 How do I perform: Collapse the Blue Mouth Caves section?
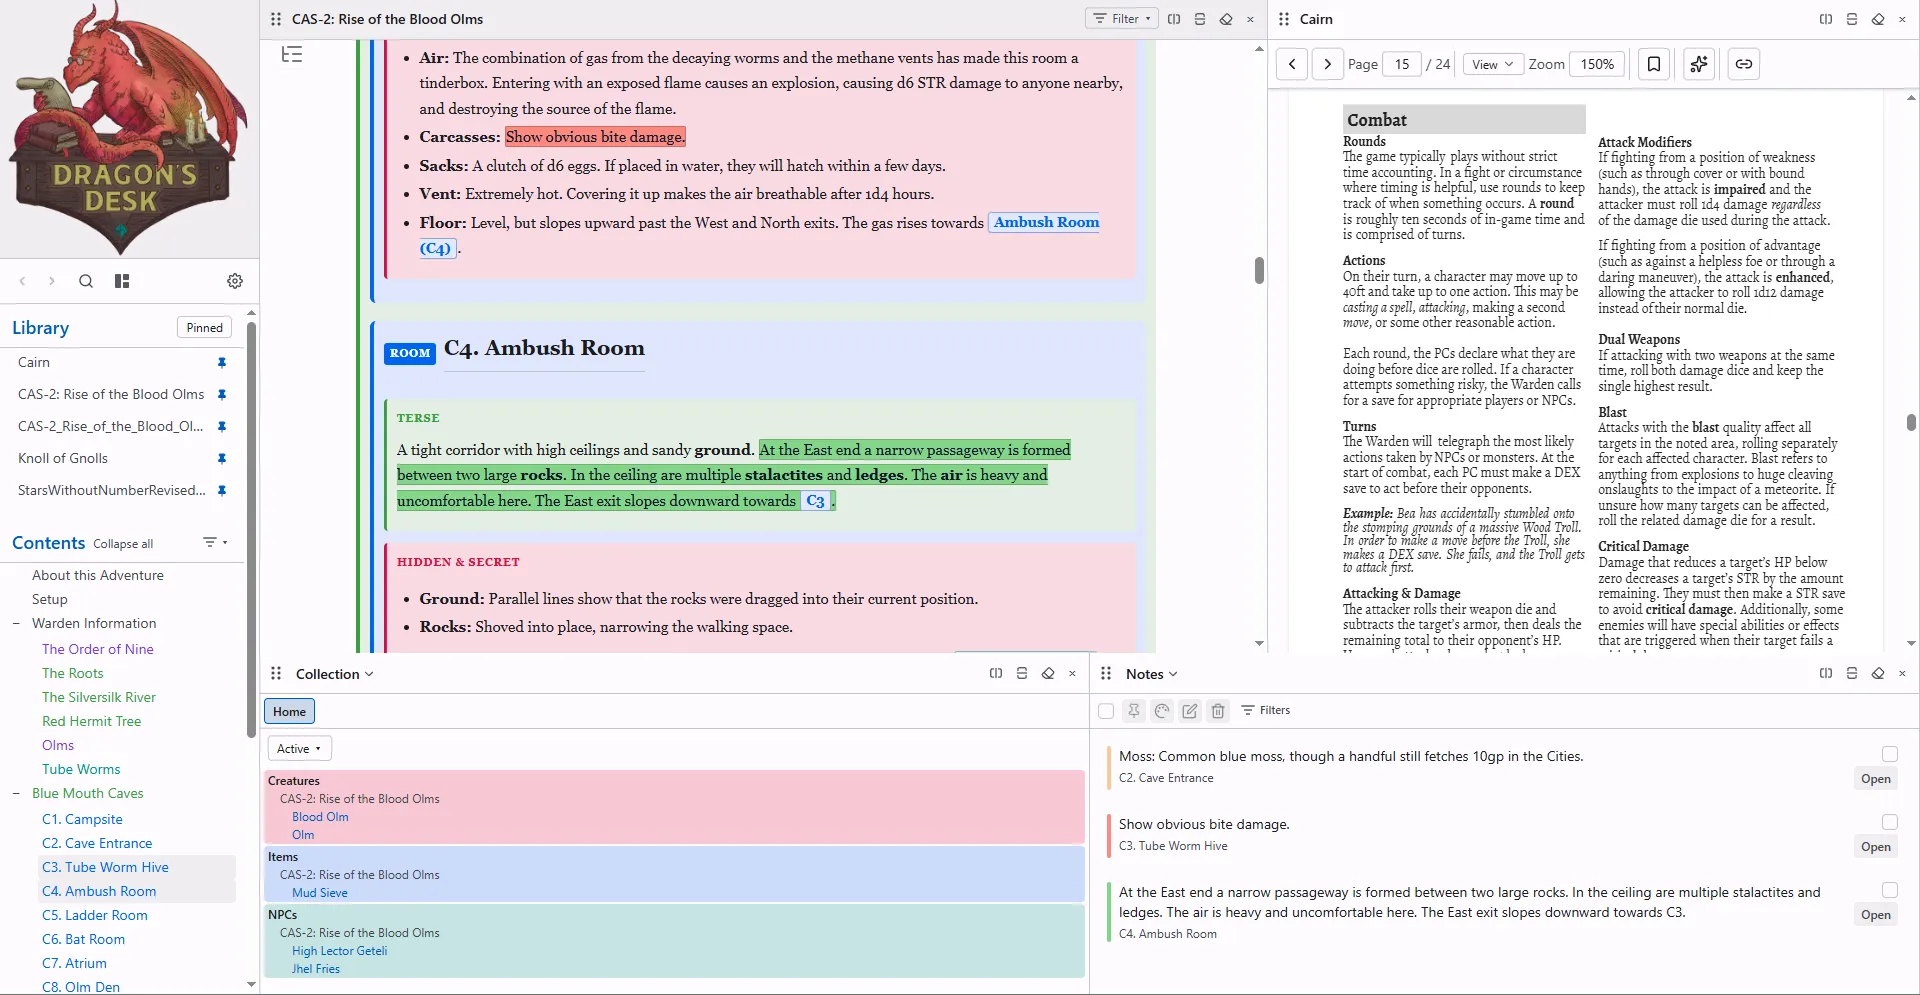(16, 794)
